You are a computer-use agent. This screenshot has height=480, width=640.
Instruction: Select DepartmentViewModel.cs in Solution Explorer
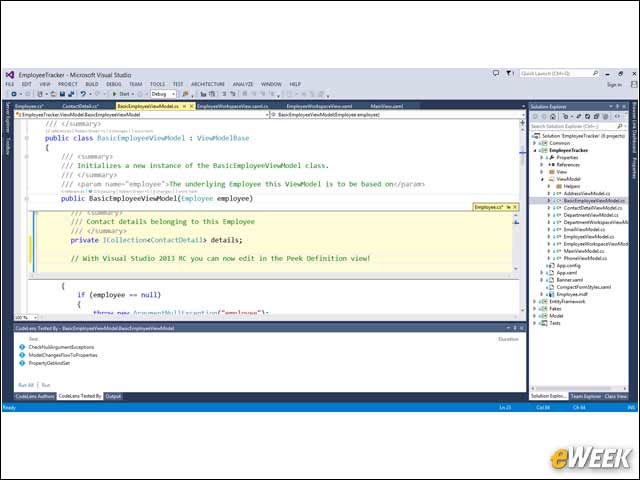click(591, 215)
